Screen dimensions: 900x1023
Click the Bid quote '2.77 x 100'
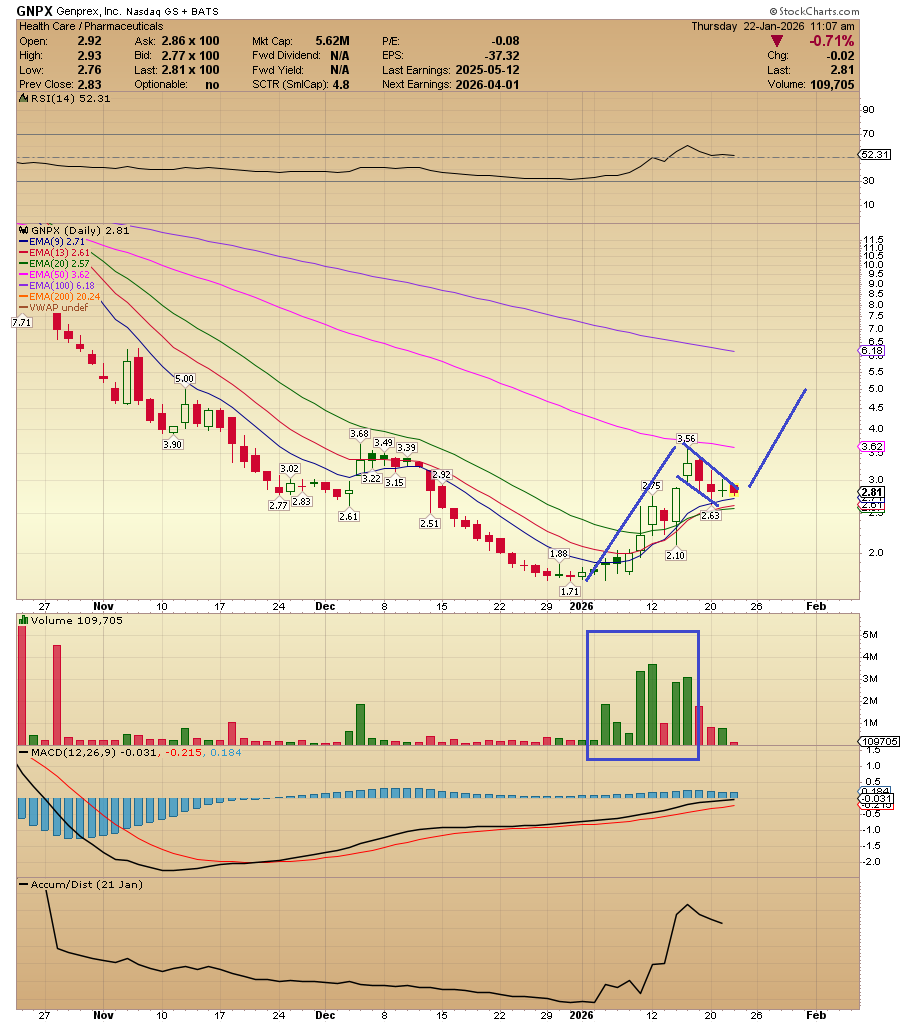click(191, 55)
